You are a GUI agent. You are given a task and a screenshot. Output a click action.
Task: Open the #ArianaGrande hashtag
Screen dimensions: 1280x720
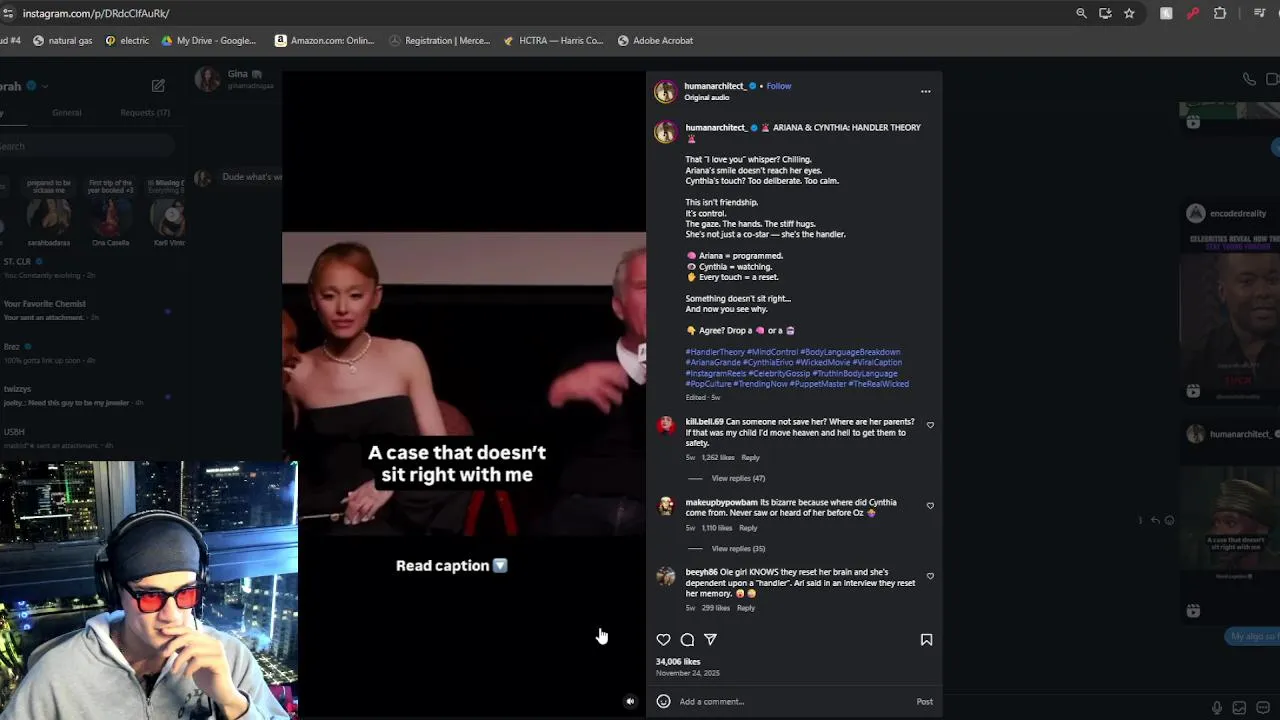(713, 363)
